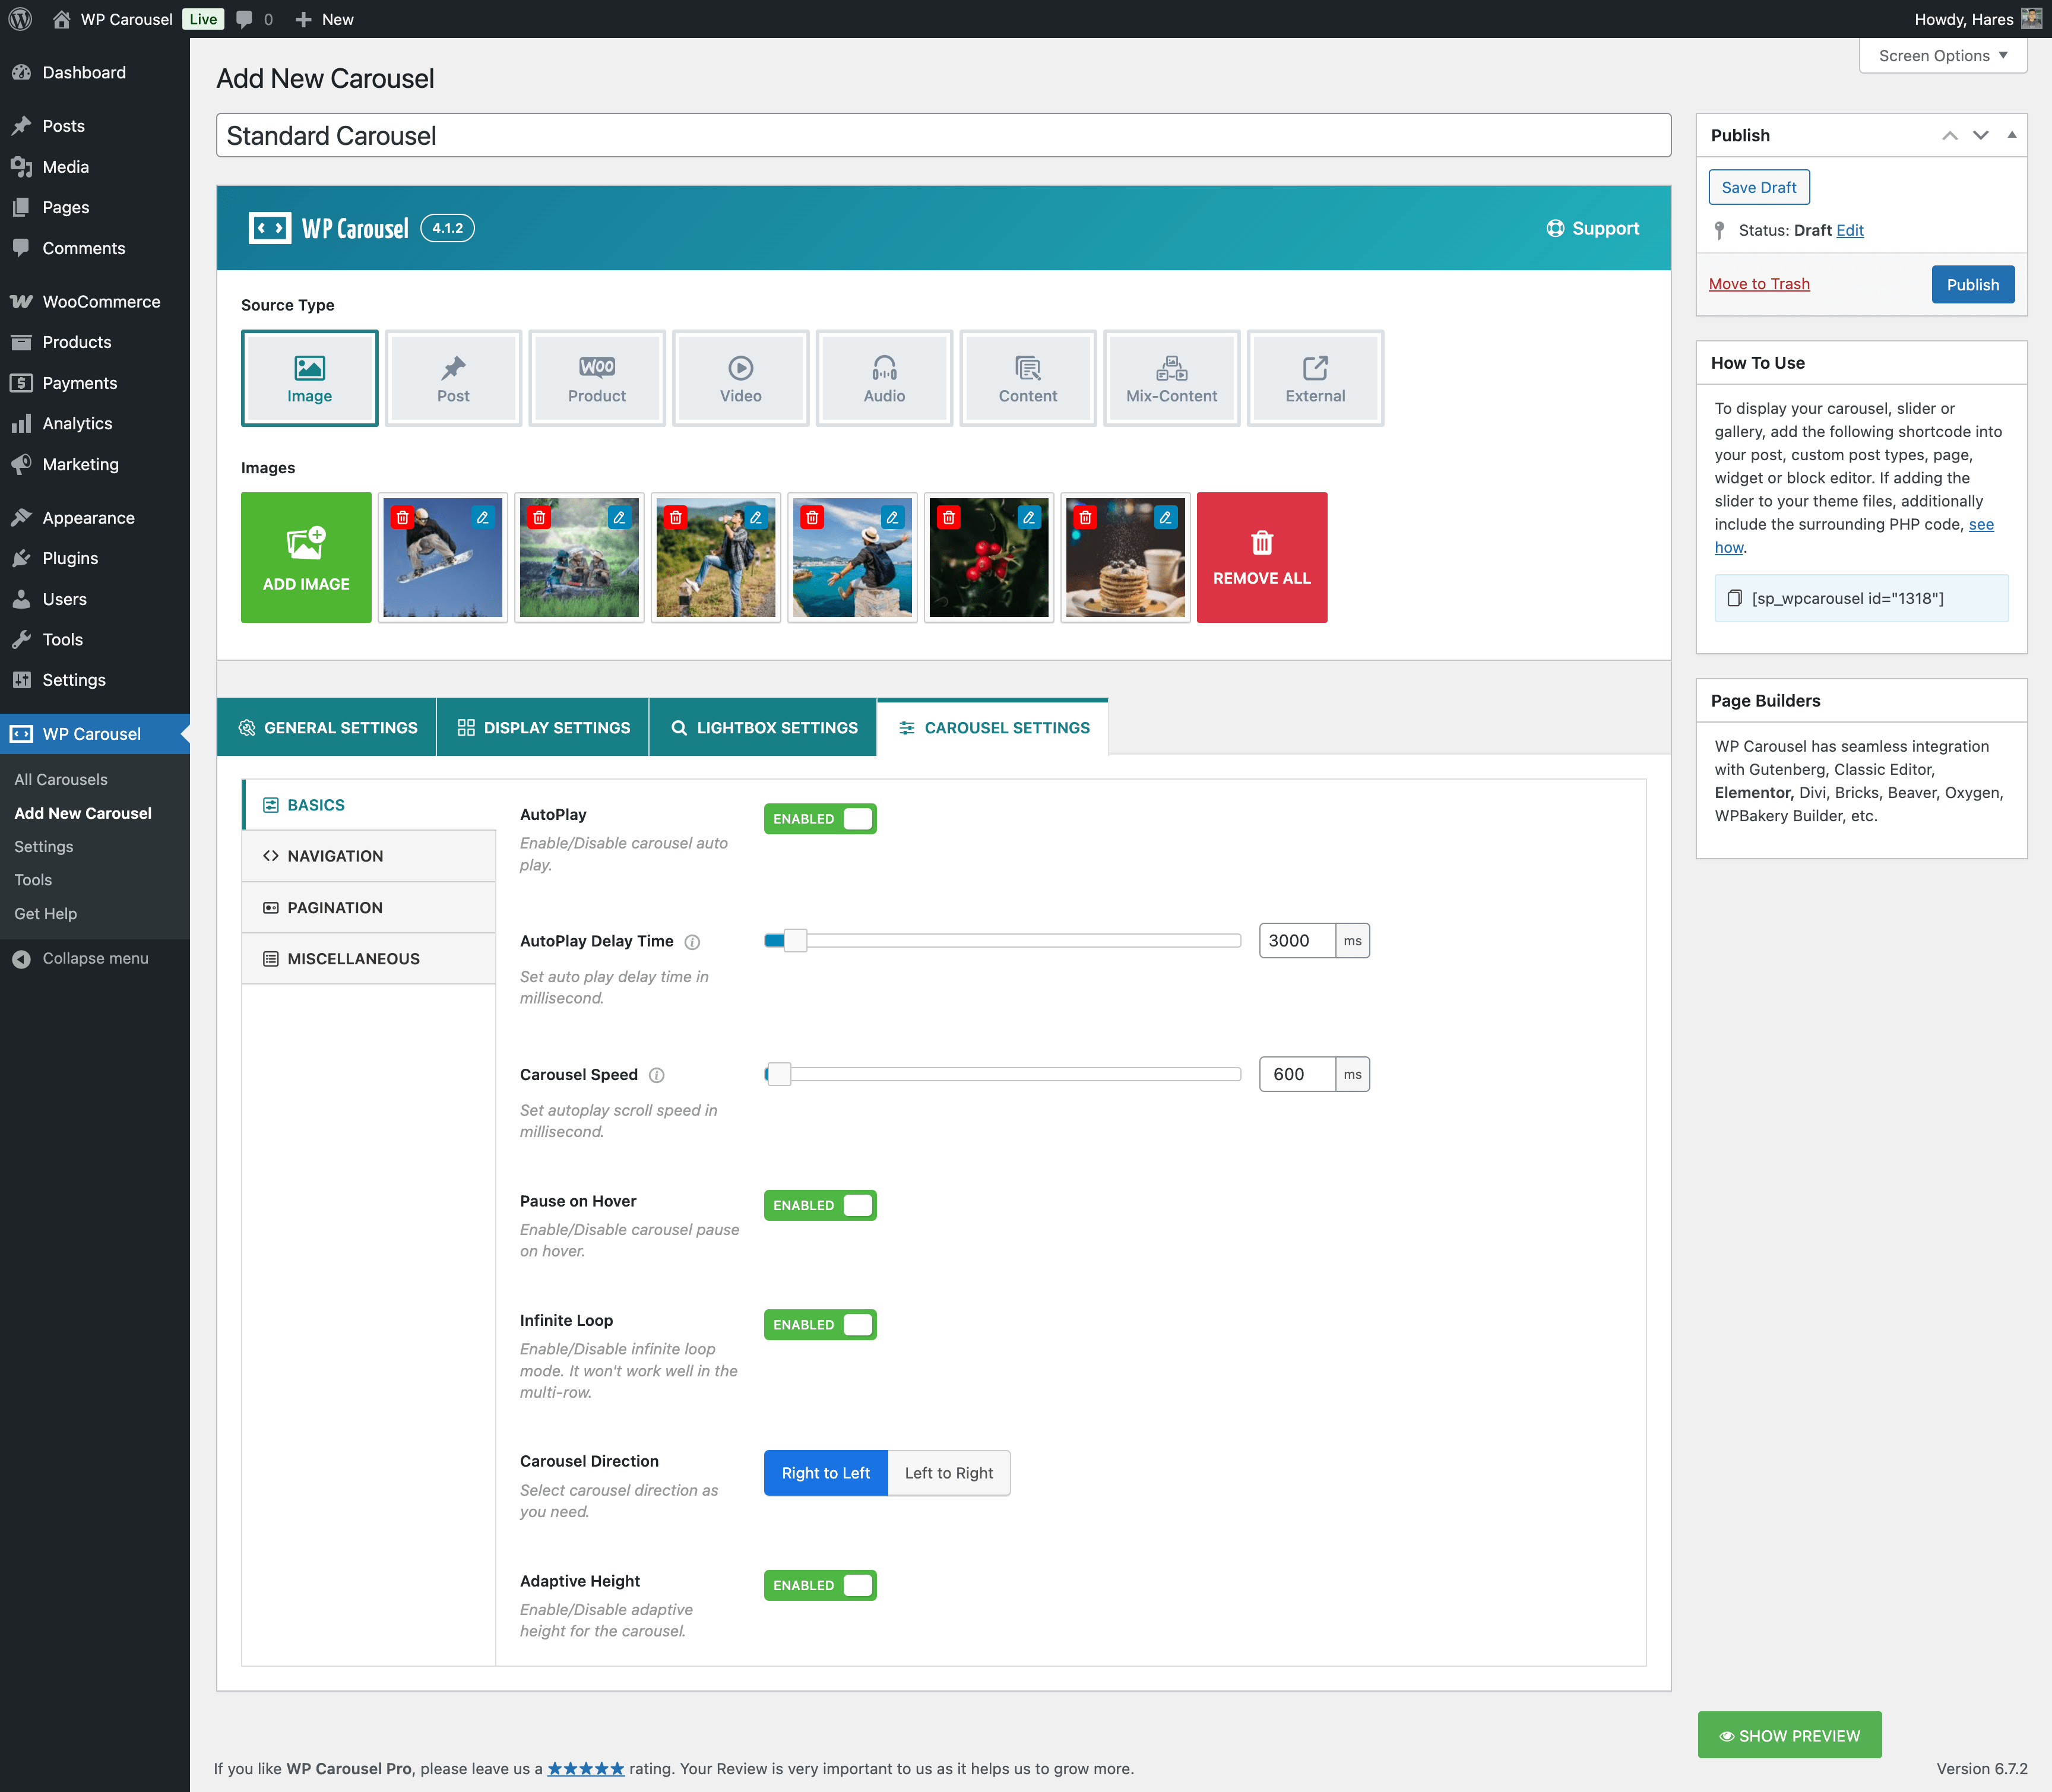Open the General Settings tab
This screenshot has height=1792, width=2052.
[327, 727]
